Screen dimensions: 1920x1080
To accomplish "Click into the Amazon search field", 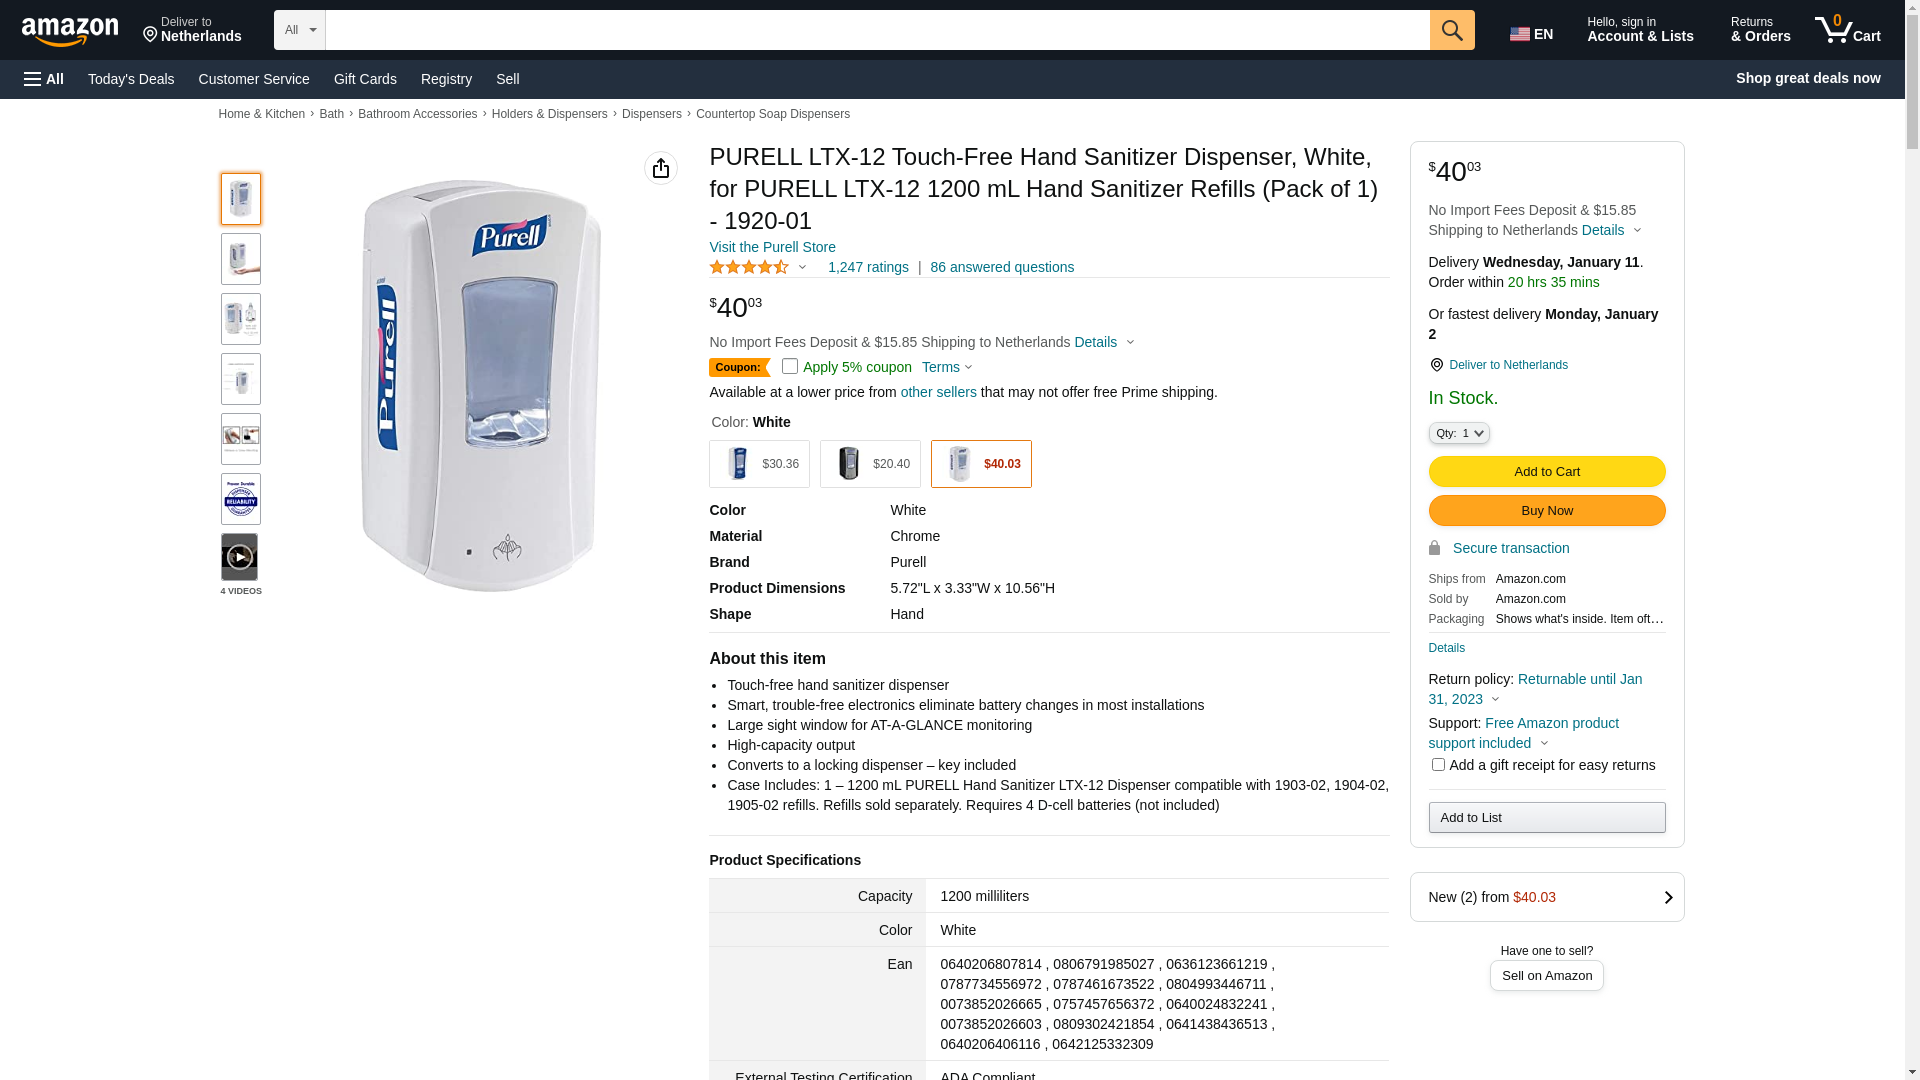I will [x=877, y=30].
